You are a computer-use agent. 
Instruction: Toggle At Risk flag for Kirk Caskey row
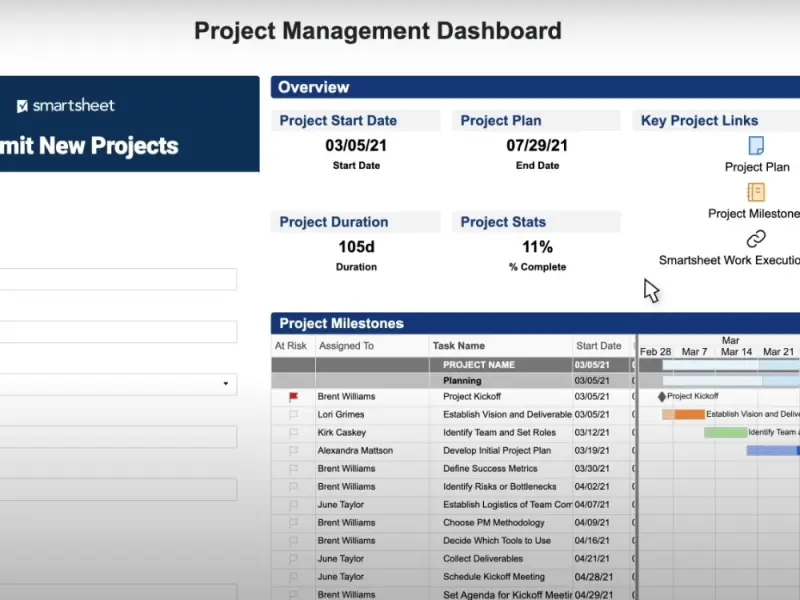[x=293, y=433]
